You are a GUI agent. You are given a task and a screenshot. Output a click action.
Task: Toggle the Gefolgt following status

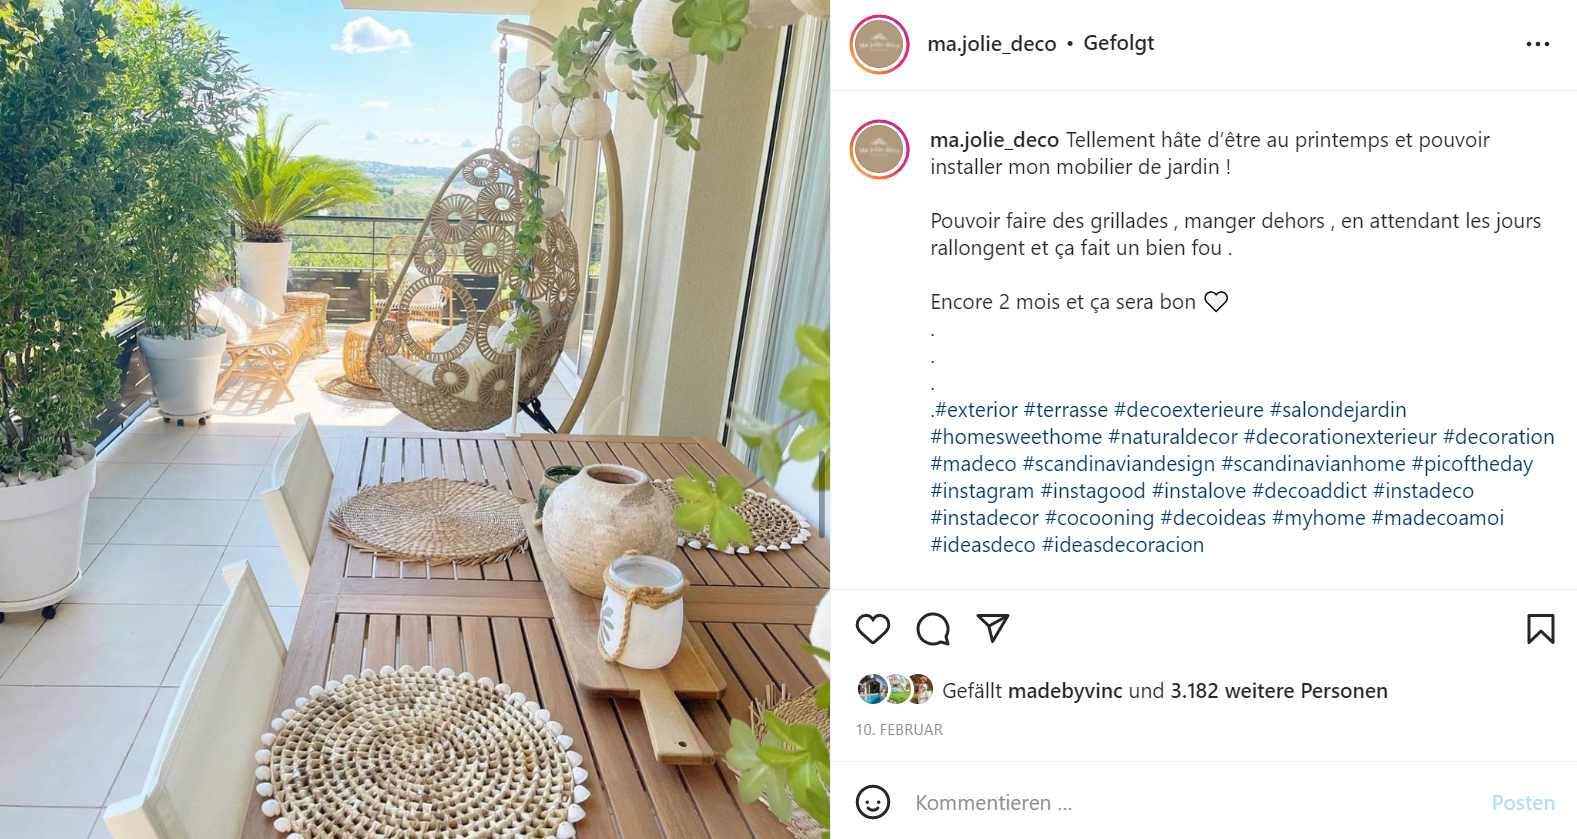pos(1118,43)
